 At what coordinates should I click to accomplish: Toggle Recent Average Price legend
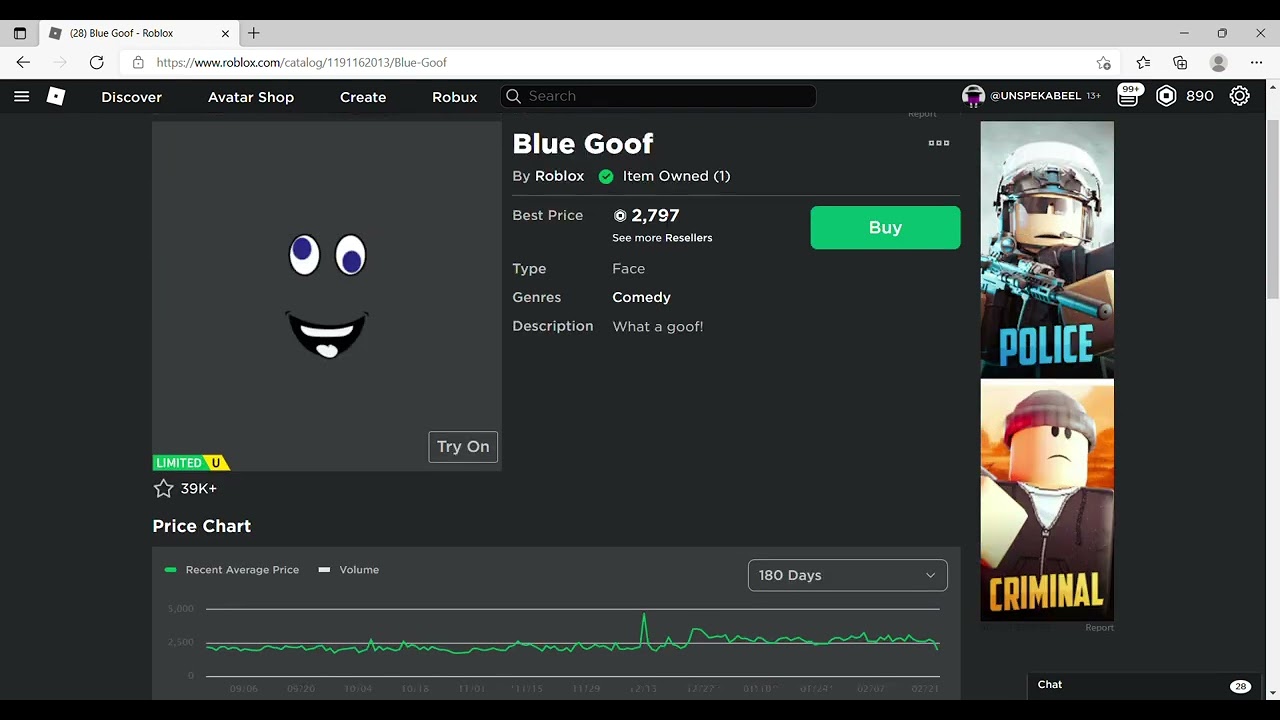click(232, 570)
